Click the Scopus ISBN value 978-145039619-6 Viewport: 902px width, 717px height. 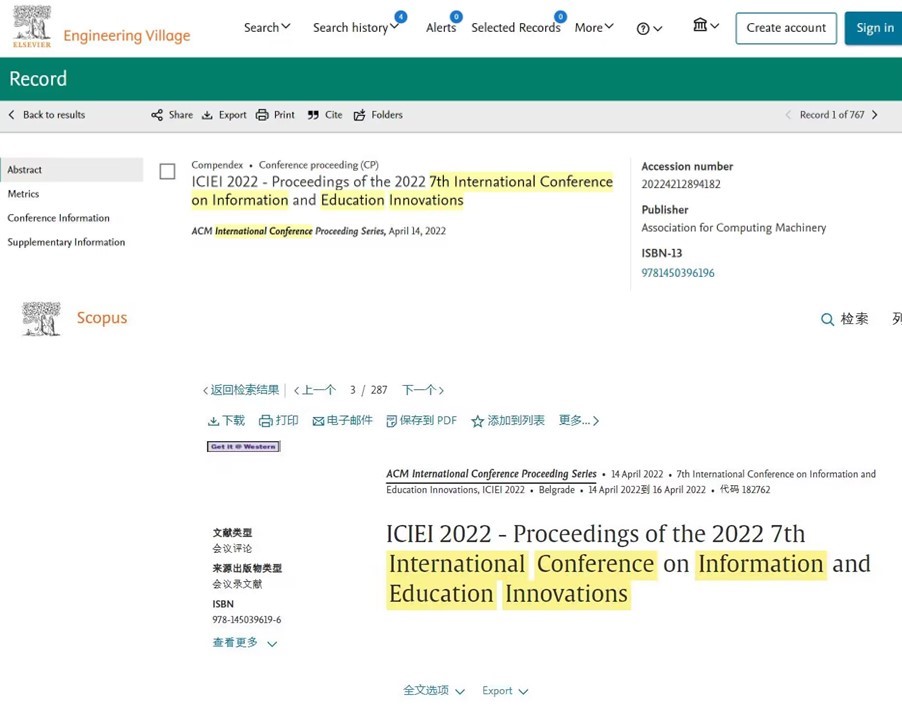(247, 620)
